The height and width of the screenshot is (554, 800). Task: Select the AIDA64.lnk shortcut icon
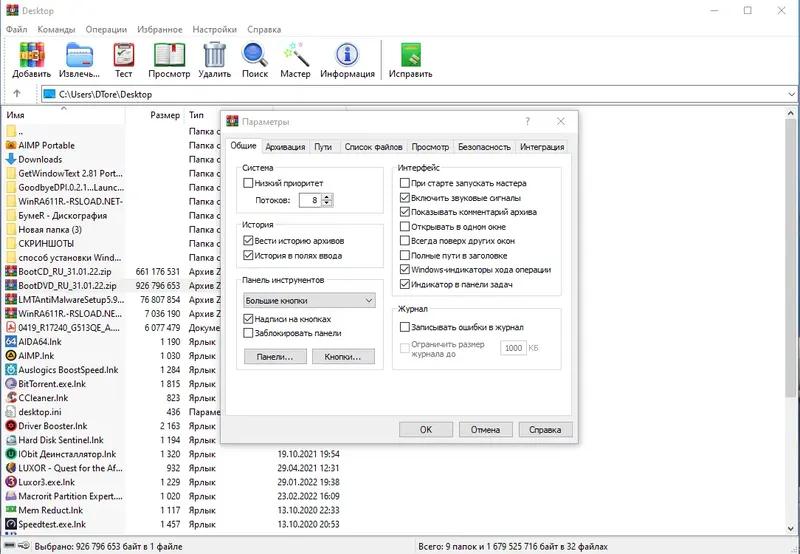coord(11,342)
